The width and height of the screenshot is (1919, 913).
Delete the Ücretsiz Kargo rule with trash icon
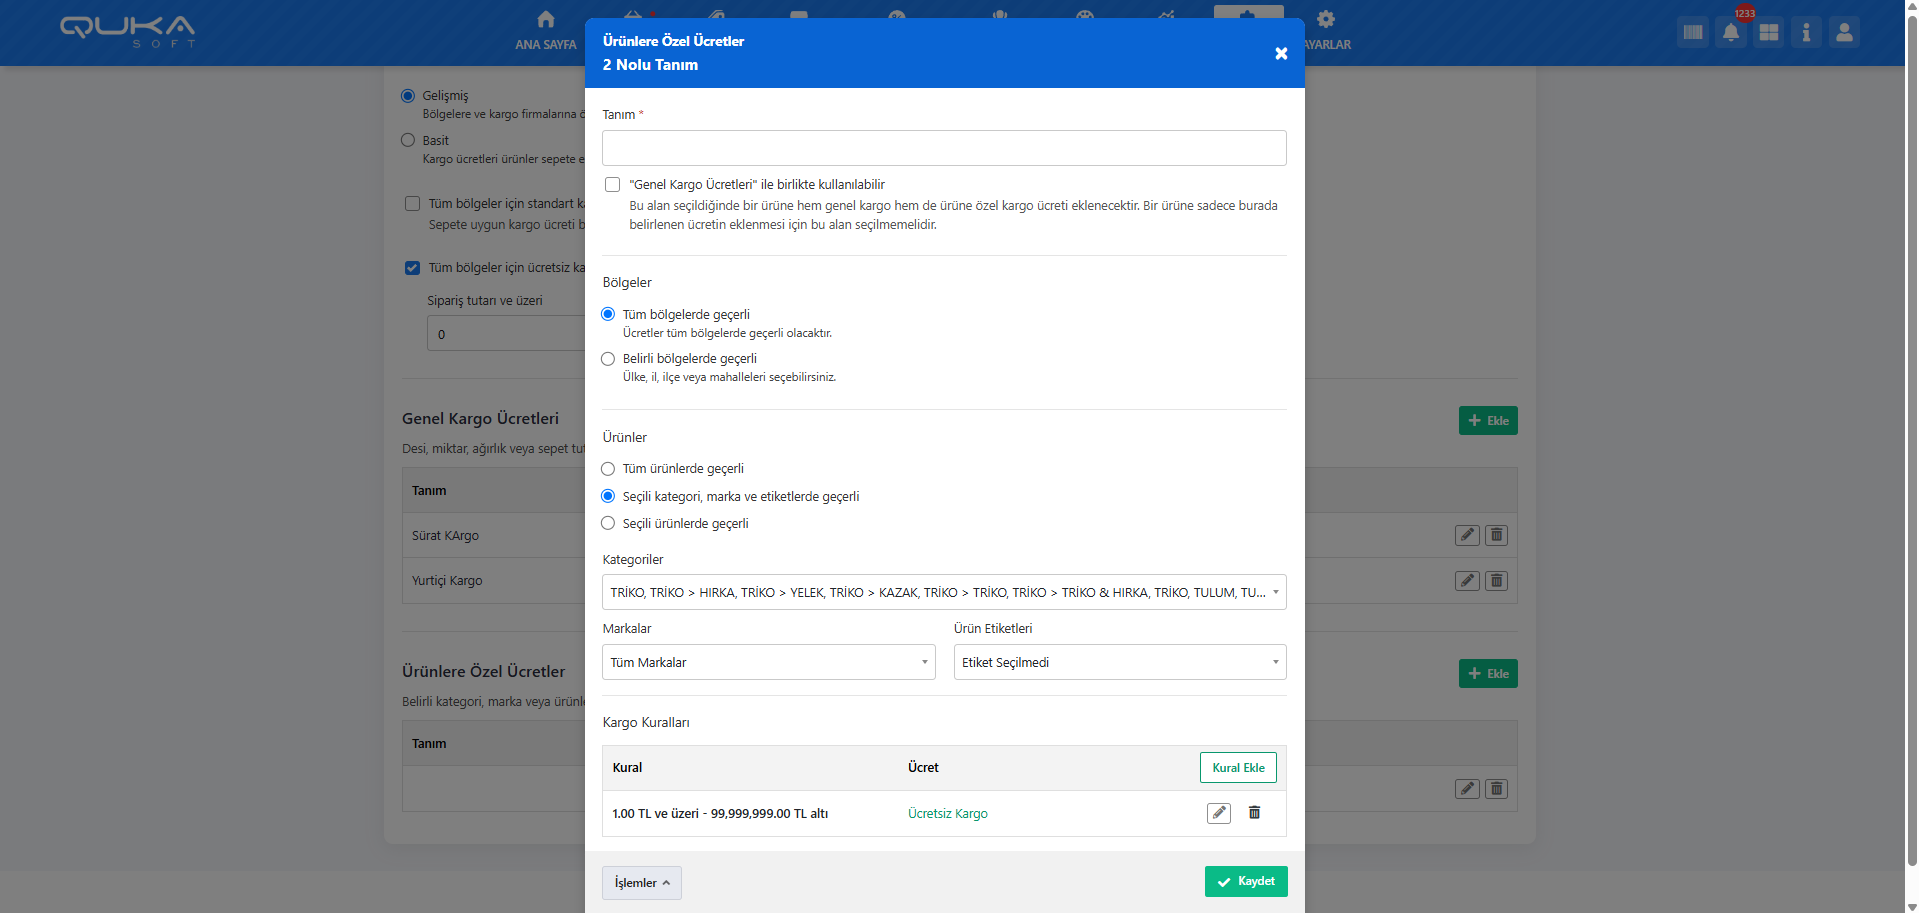[x=1254, y=813]
